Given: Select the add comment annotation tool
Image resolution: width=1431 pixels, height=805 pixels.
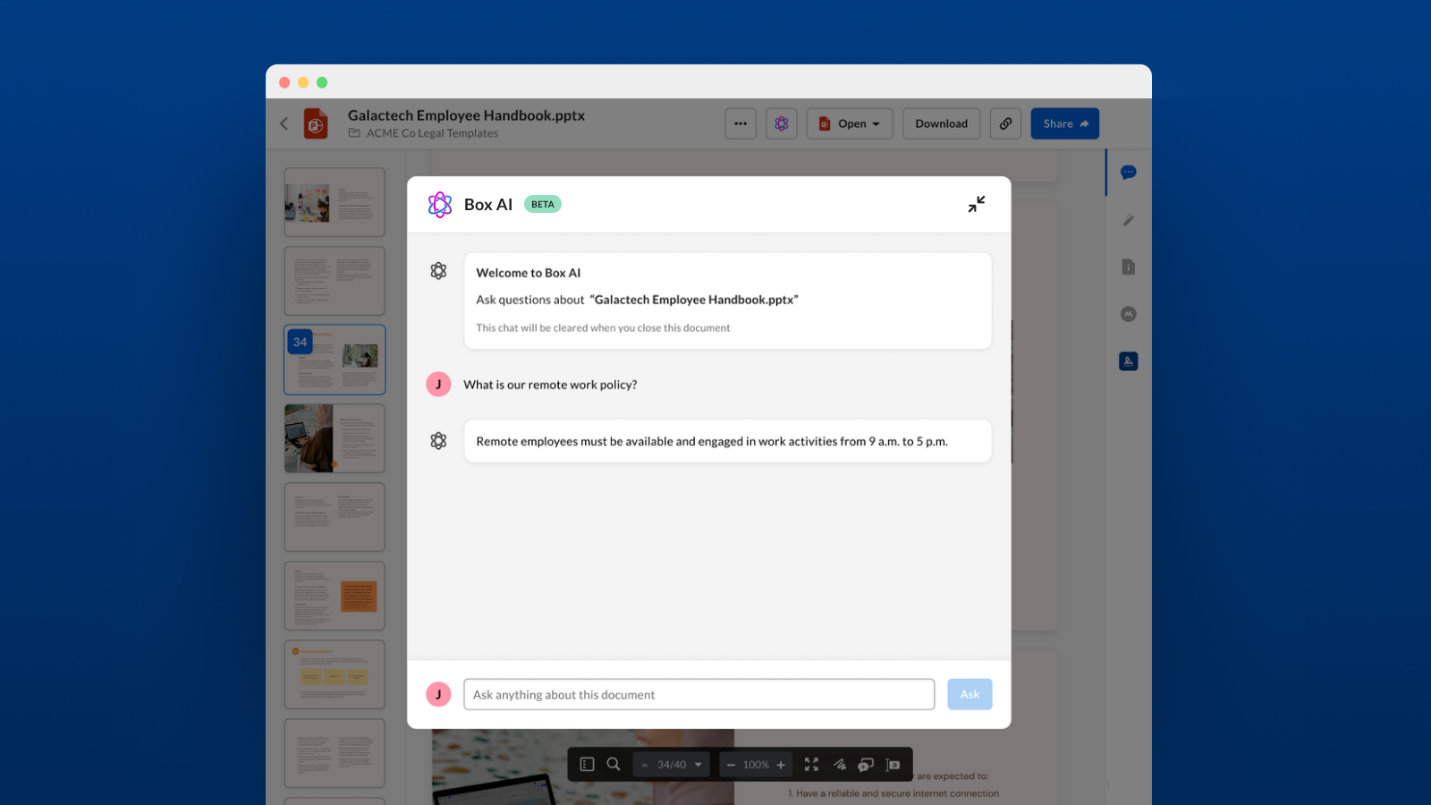Looking at the screenshot, I should coord(866,764).
